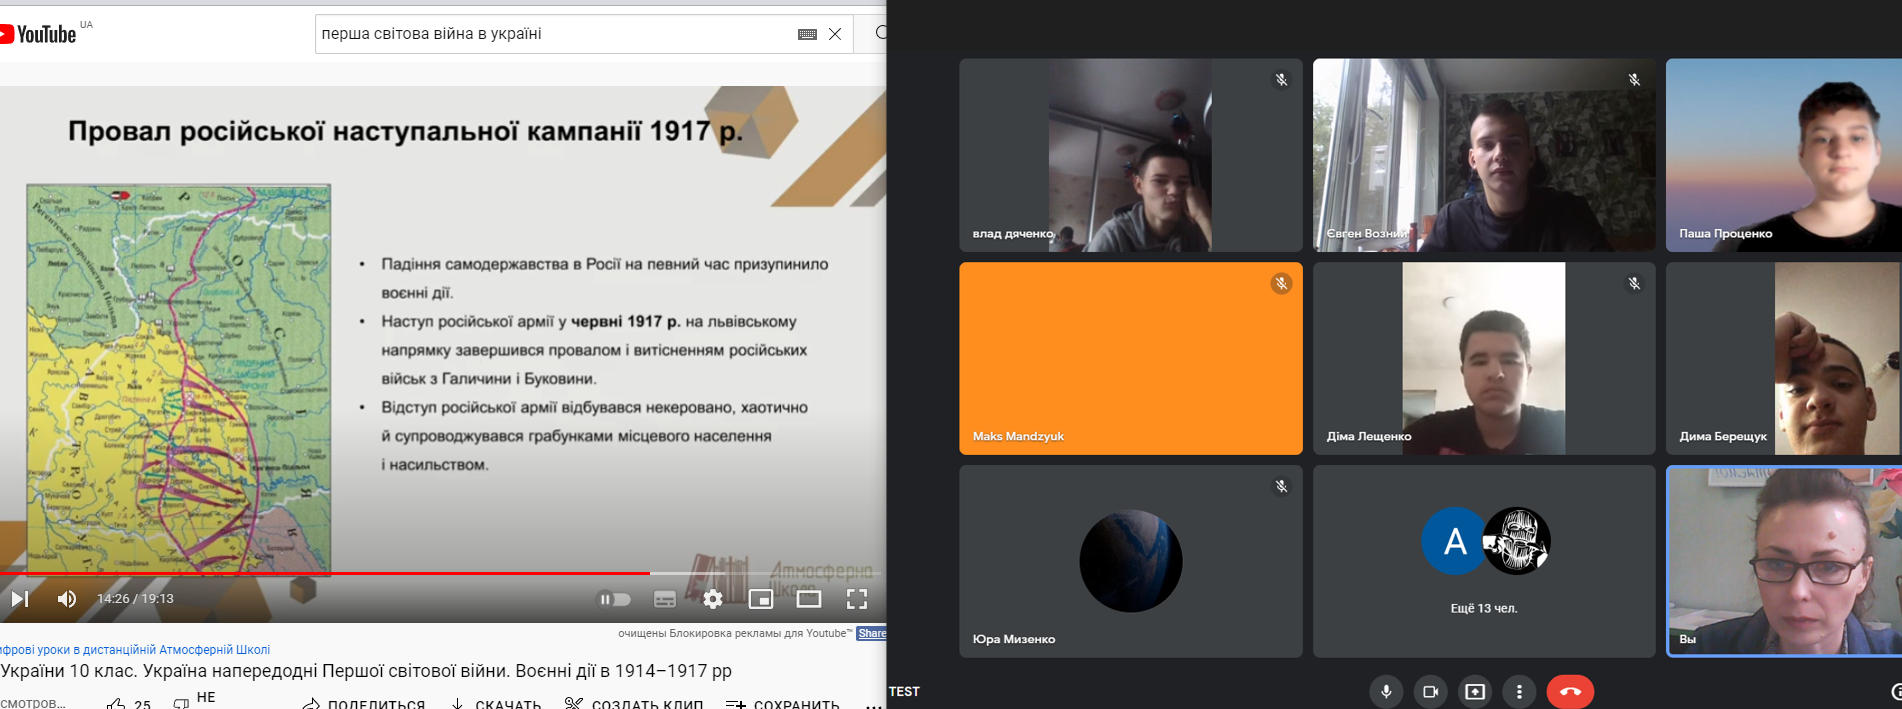This screenshot has width=1902, height=709.
Task: Select your own 'Вы' video tile
Action: (1784, 561)
